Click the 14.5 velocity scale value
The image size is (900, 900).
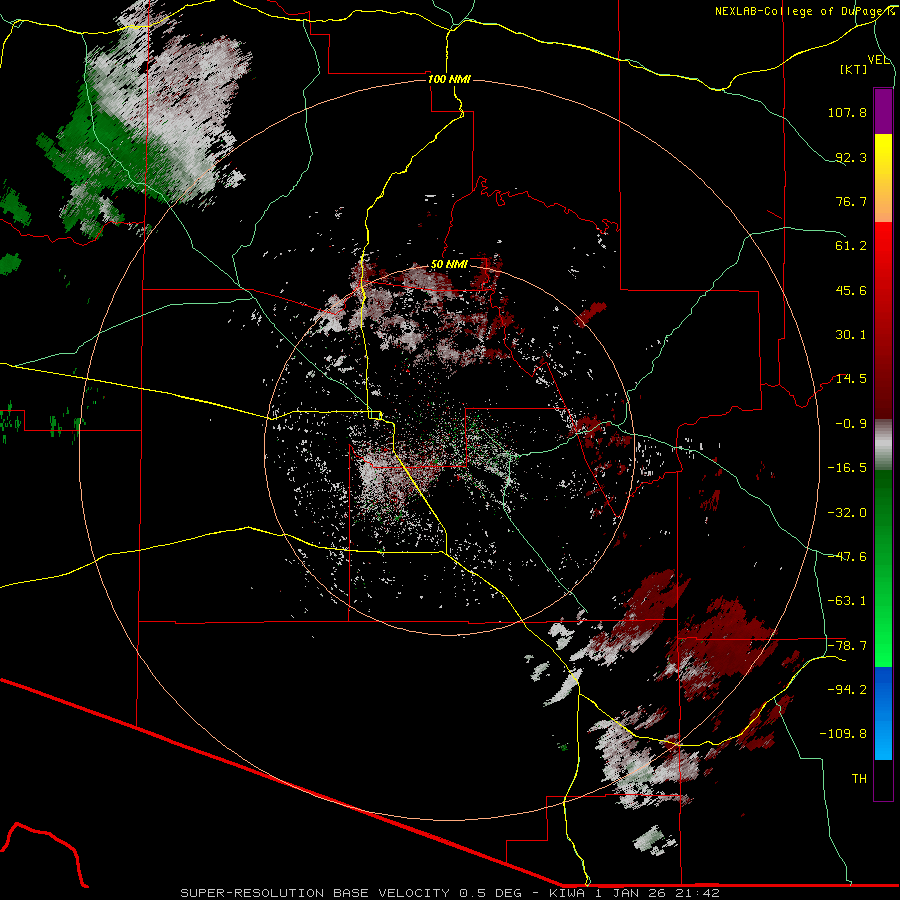(851, 379)
